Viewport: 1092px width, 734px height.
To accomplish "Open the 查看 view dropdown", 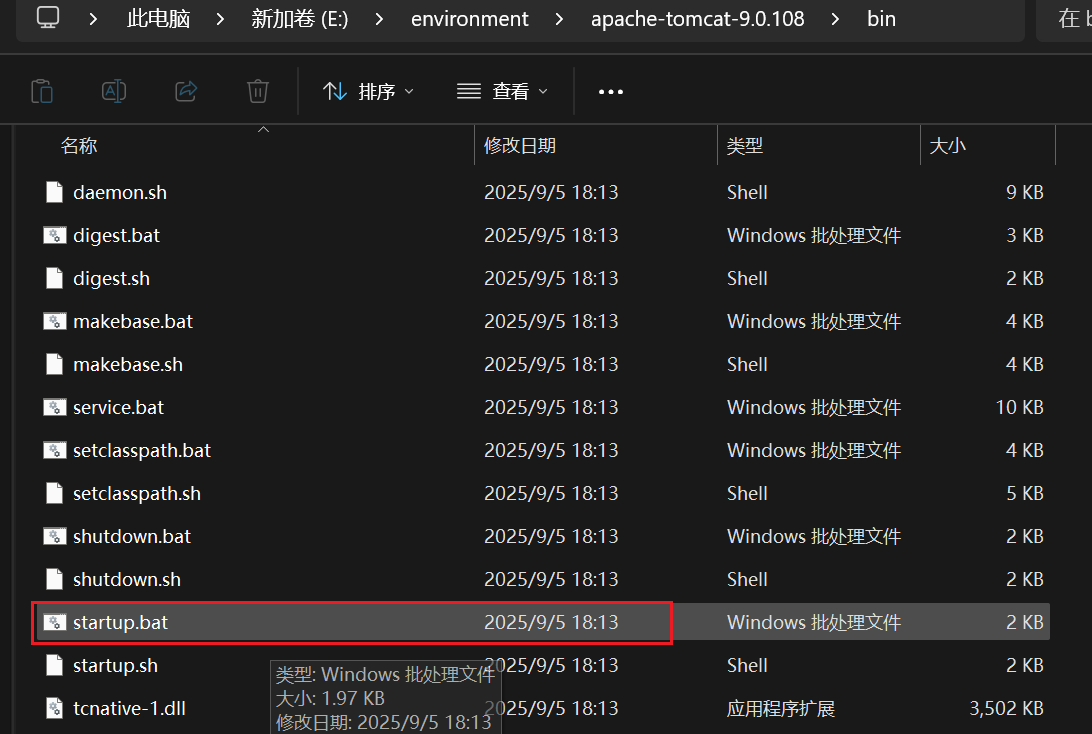I will point(502,91).
